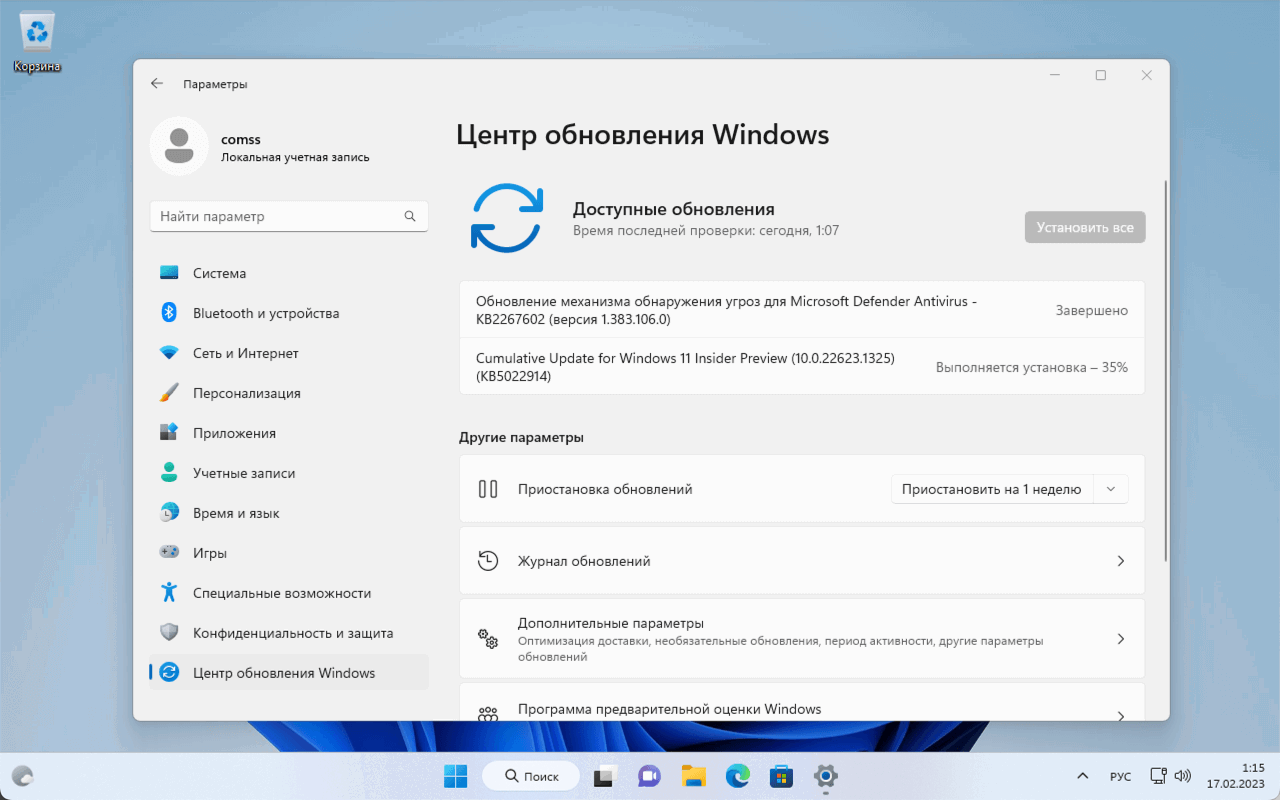
Task: Click the Выполняется установка – 35% status
Action: click(1032, 367)
